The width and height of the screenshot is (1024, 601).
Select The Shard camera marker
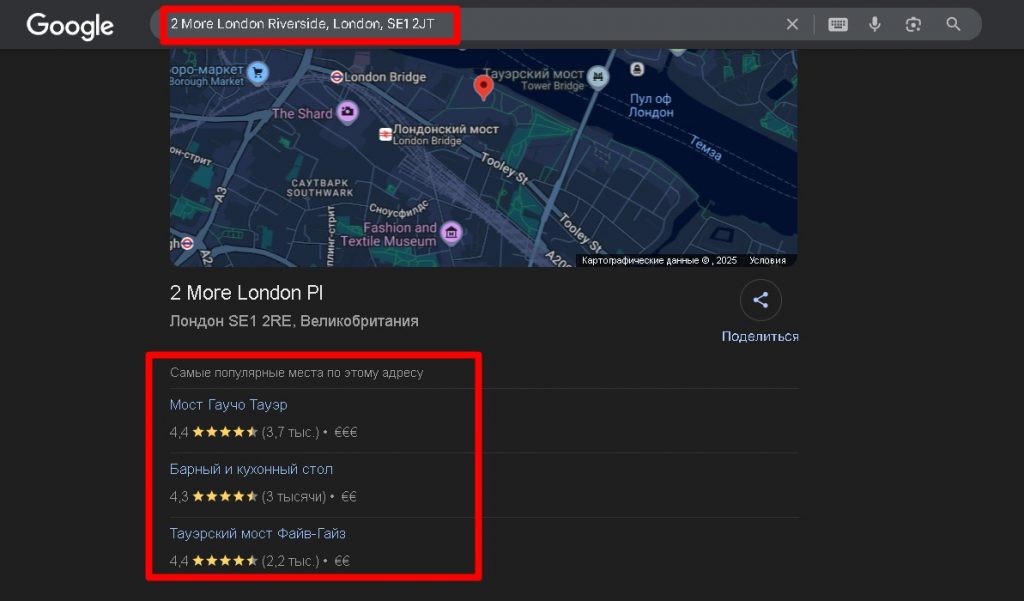coord(347,112)
